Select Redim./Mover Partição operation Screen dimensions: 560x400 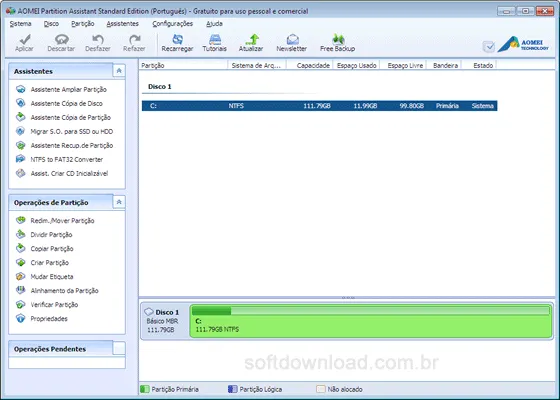[x=62, y=220]
